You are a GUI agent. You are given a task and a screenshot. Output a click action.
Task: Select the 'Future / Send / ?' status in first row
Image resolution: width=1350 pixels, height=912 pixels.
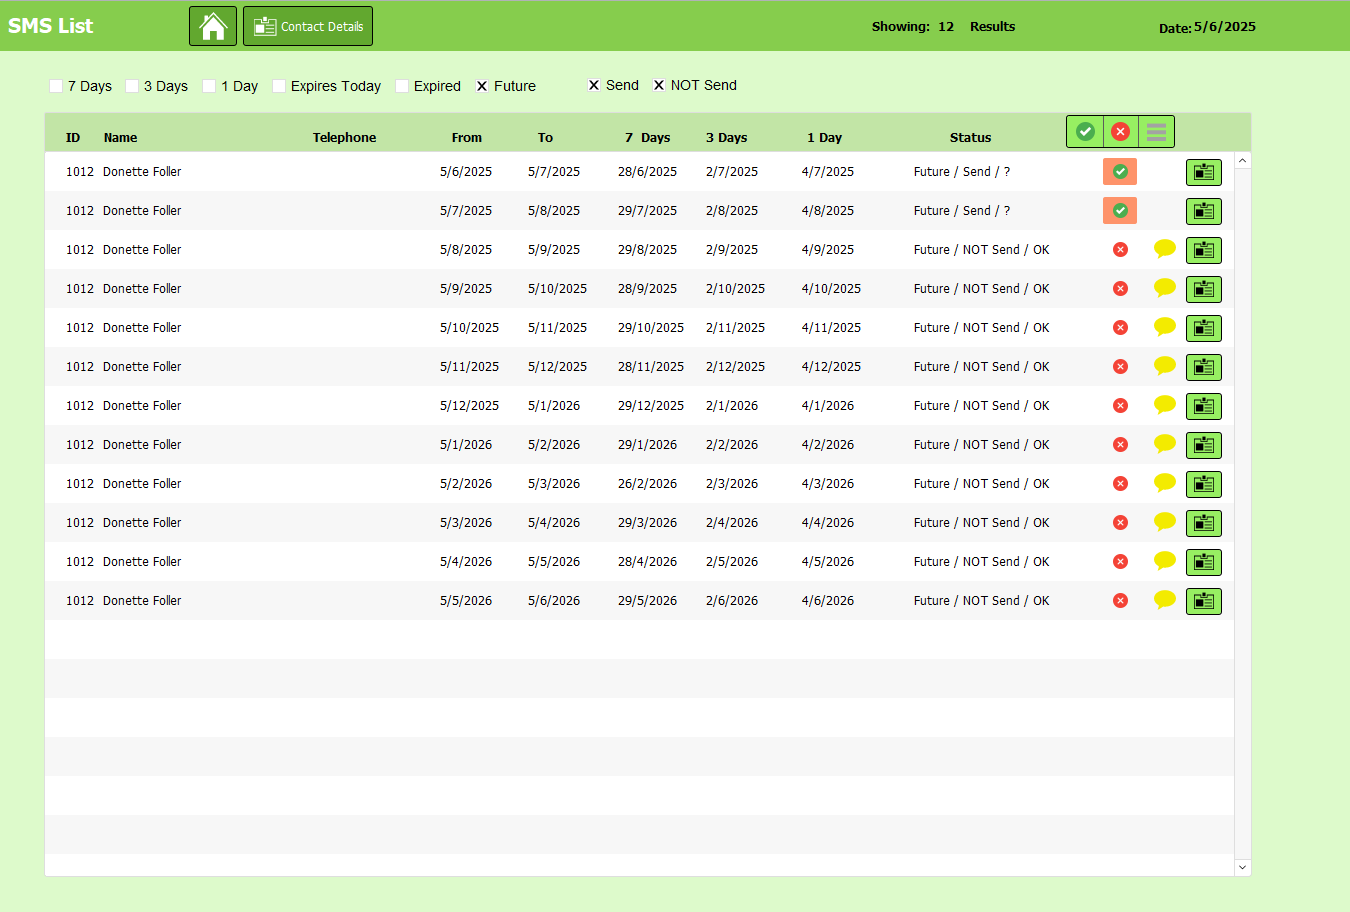click(961, 172)
